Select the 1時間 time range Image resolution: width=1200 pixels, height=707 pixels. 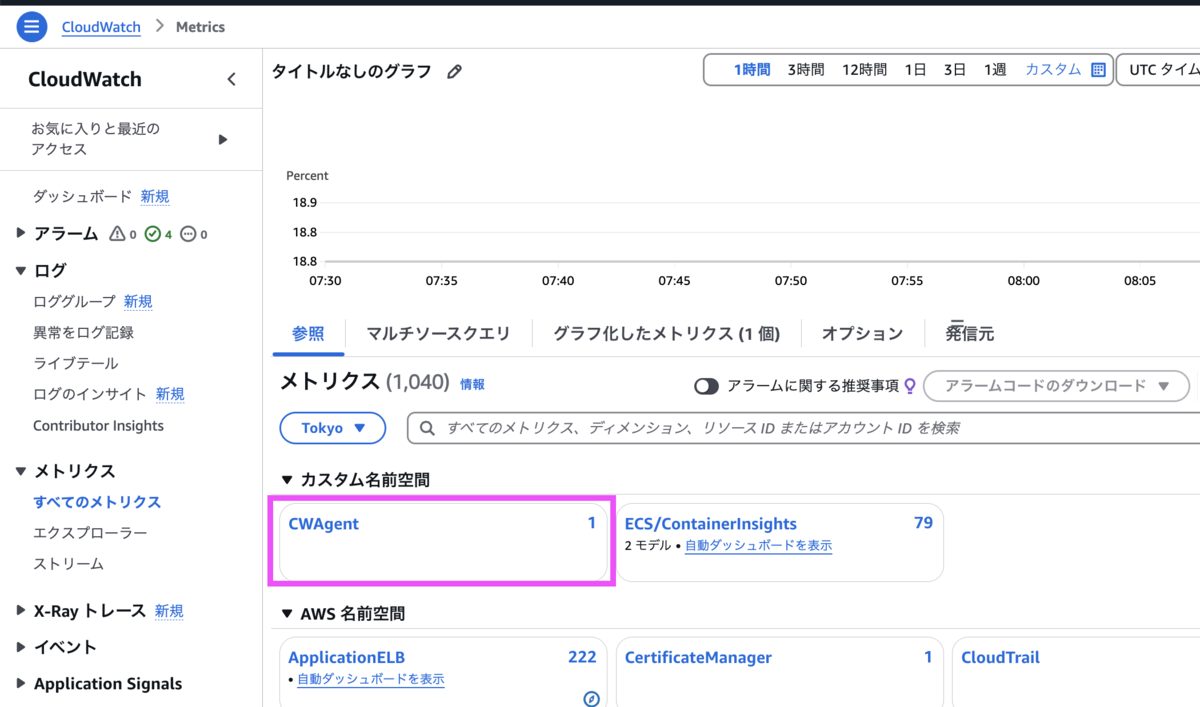(x=752, y=70)
